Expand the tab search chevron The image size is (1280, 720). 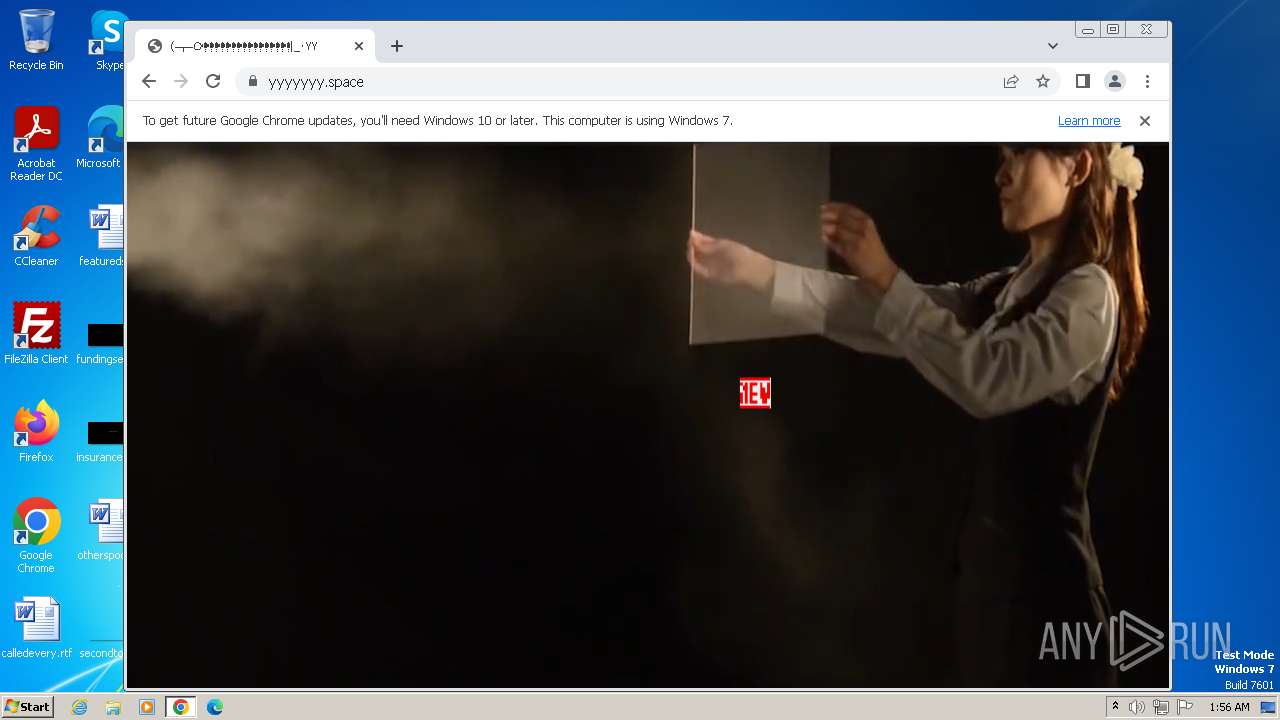(1053, 46)
